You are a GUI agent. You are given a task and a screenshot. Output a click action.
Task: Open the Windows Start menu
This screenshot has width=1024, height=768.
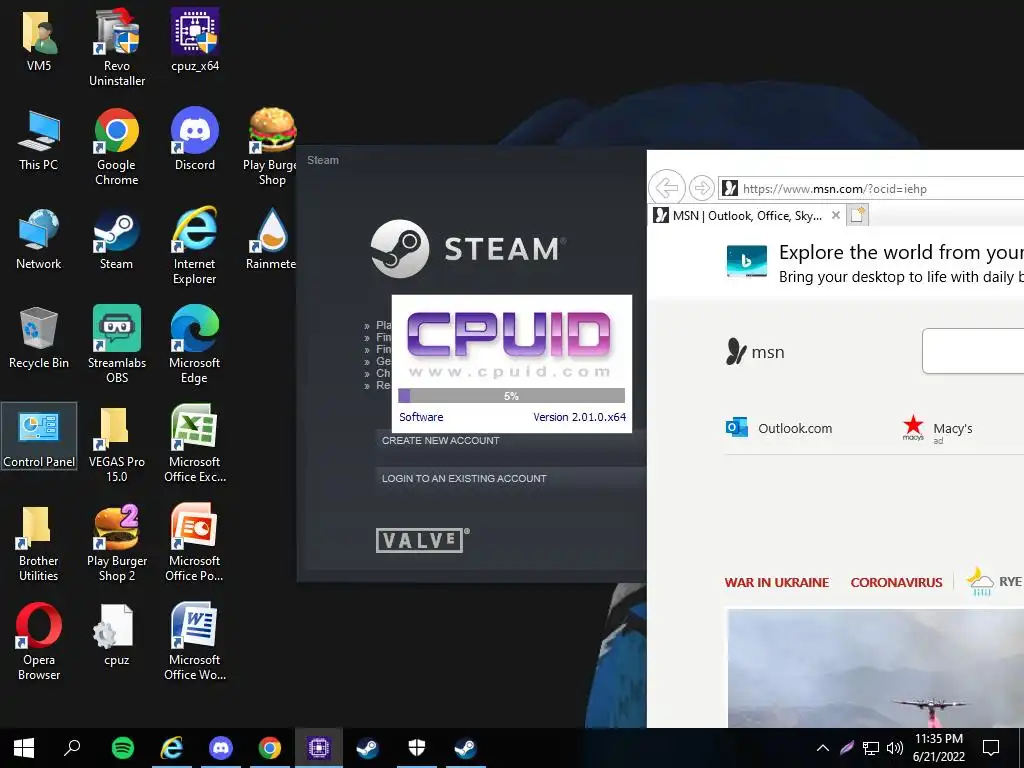[x=24, y=748]
